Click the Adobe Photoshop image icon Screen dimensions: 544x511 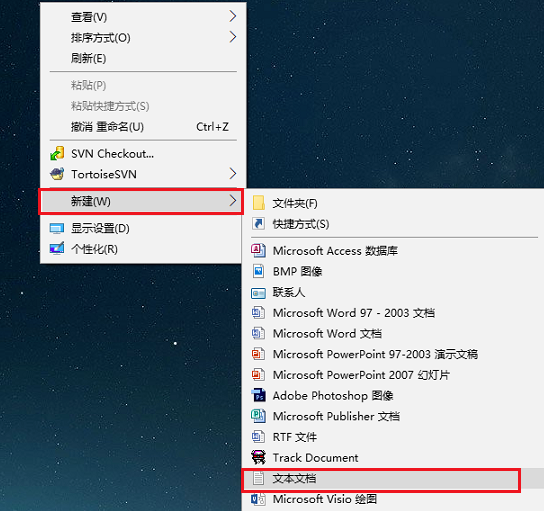258,395
